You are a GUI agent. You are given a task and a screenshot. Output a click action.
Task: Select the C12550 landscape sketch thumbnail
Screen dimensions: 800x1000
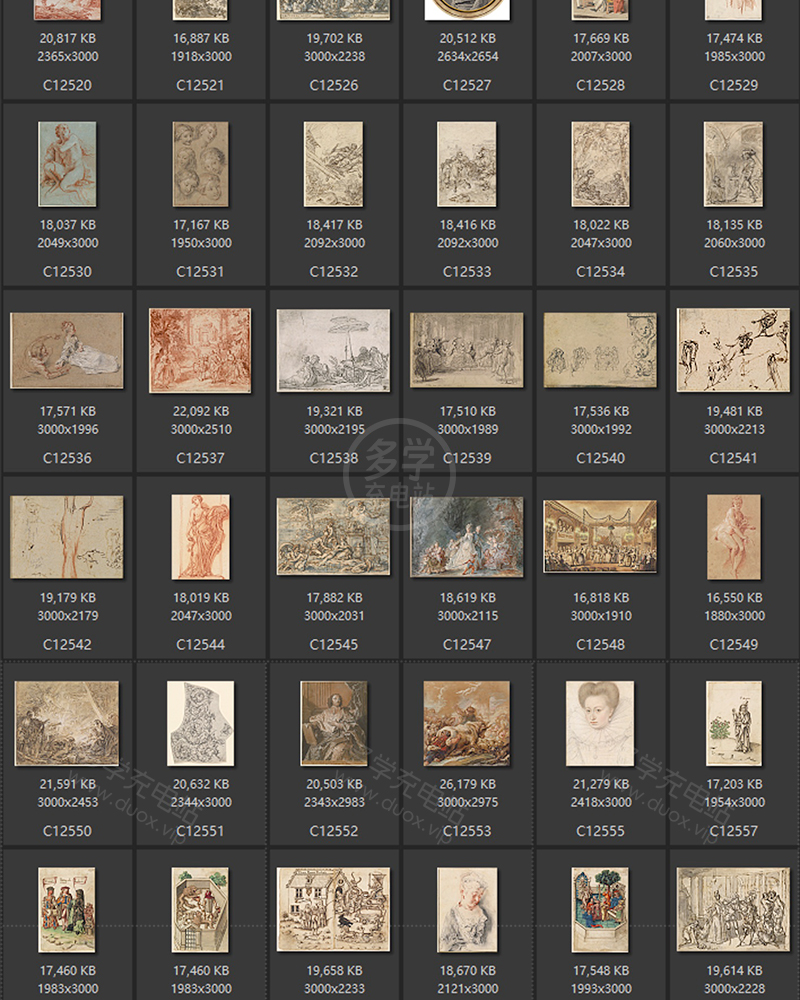point(67,723)
